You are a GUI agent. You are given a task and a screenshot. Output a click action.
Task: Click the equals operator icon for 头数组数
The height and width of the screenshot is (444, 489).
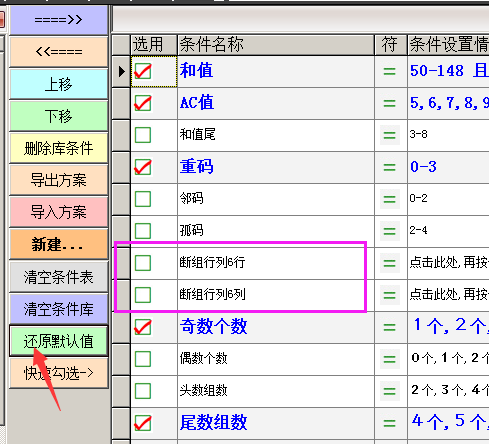tap(390, 391)
